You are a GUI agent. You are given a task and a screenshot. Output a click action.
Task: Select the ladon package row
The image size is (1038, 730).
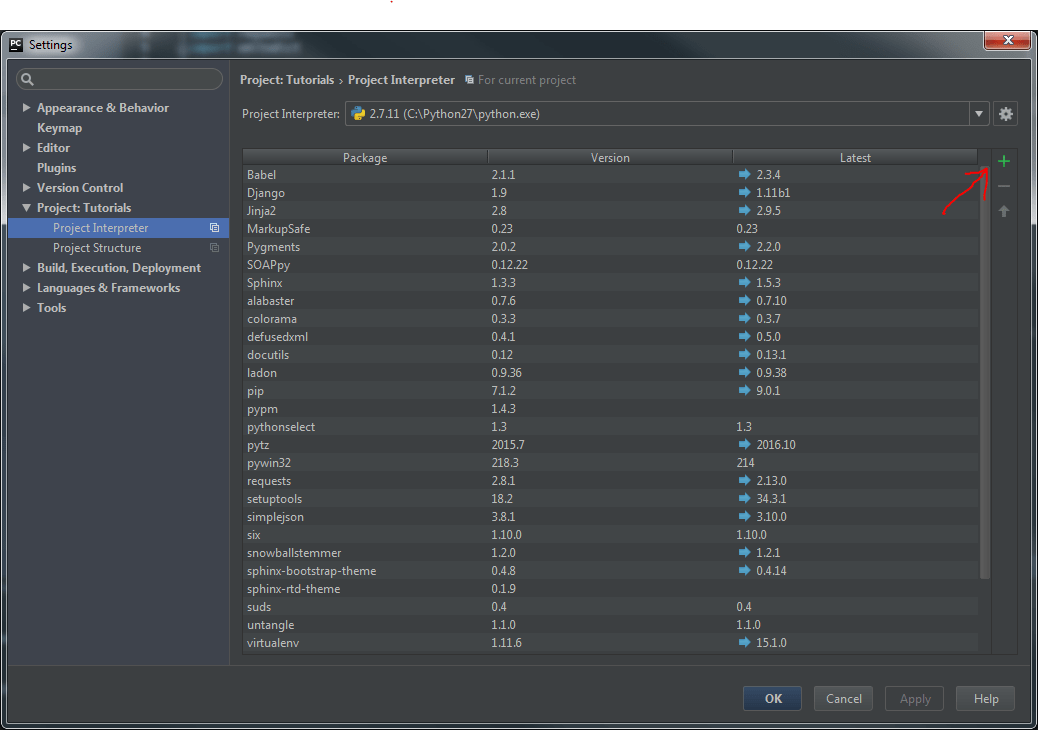(x=610, y=373)
